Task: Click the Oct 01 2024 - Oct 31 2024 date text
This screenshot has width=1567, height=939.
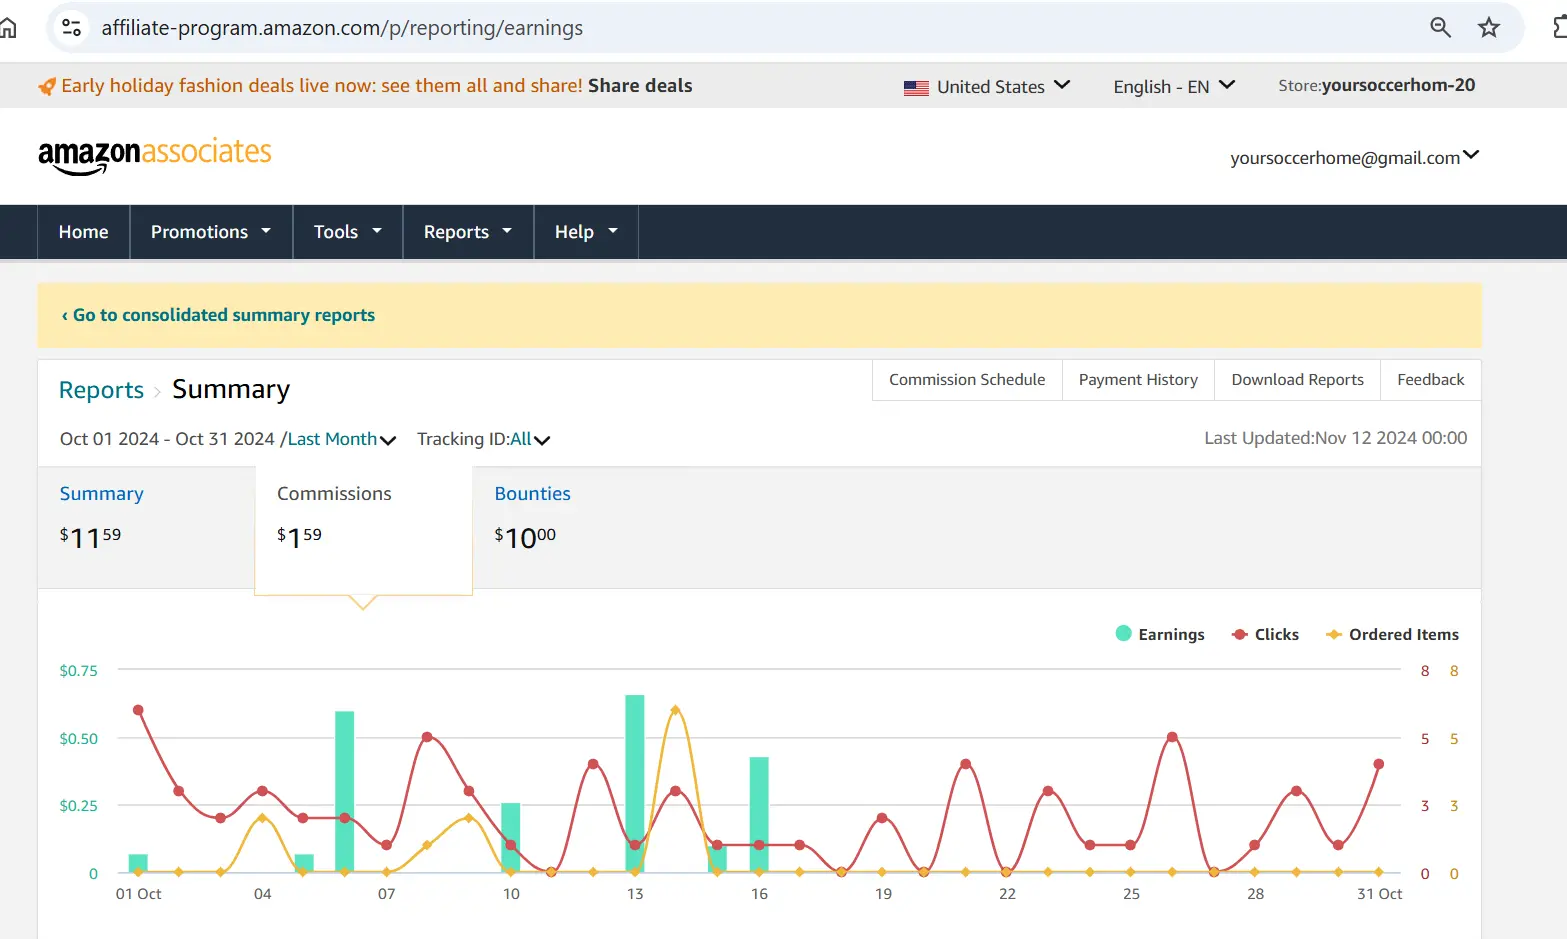Action: tap(167, 439)
